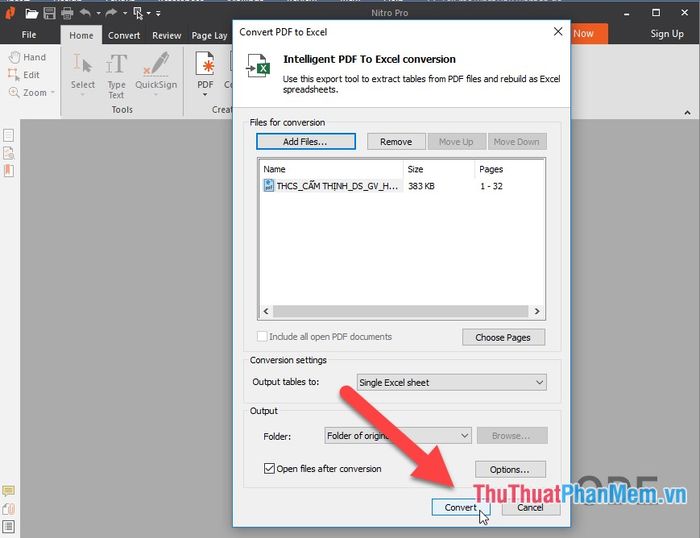700x538 pixels.
Task: Click the Cancel button
Action: pos(530,507)
